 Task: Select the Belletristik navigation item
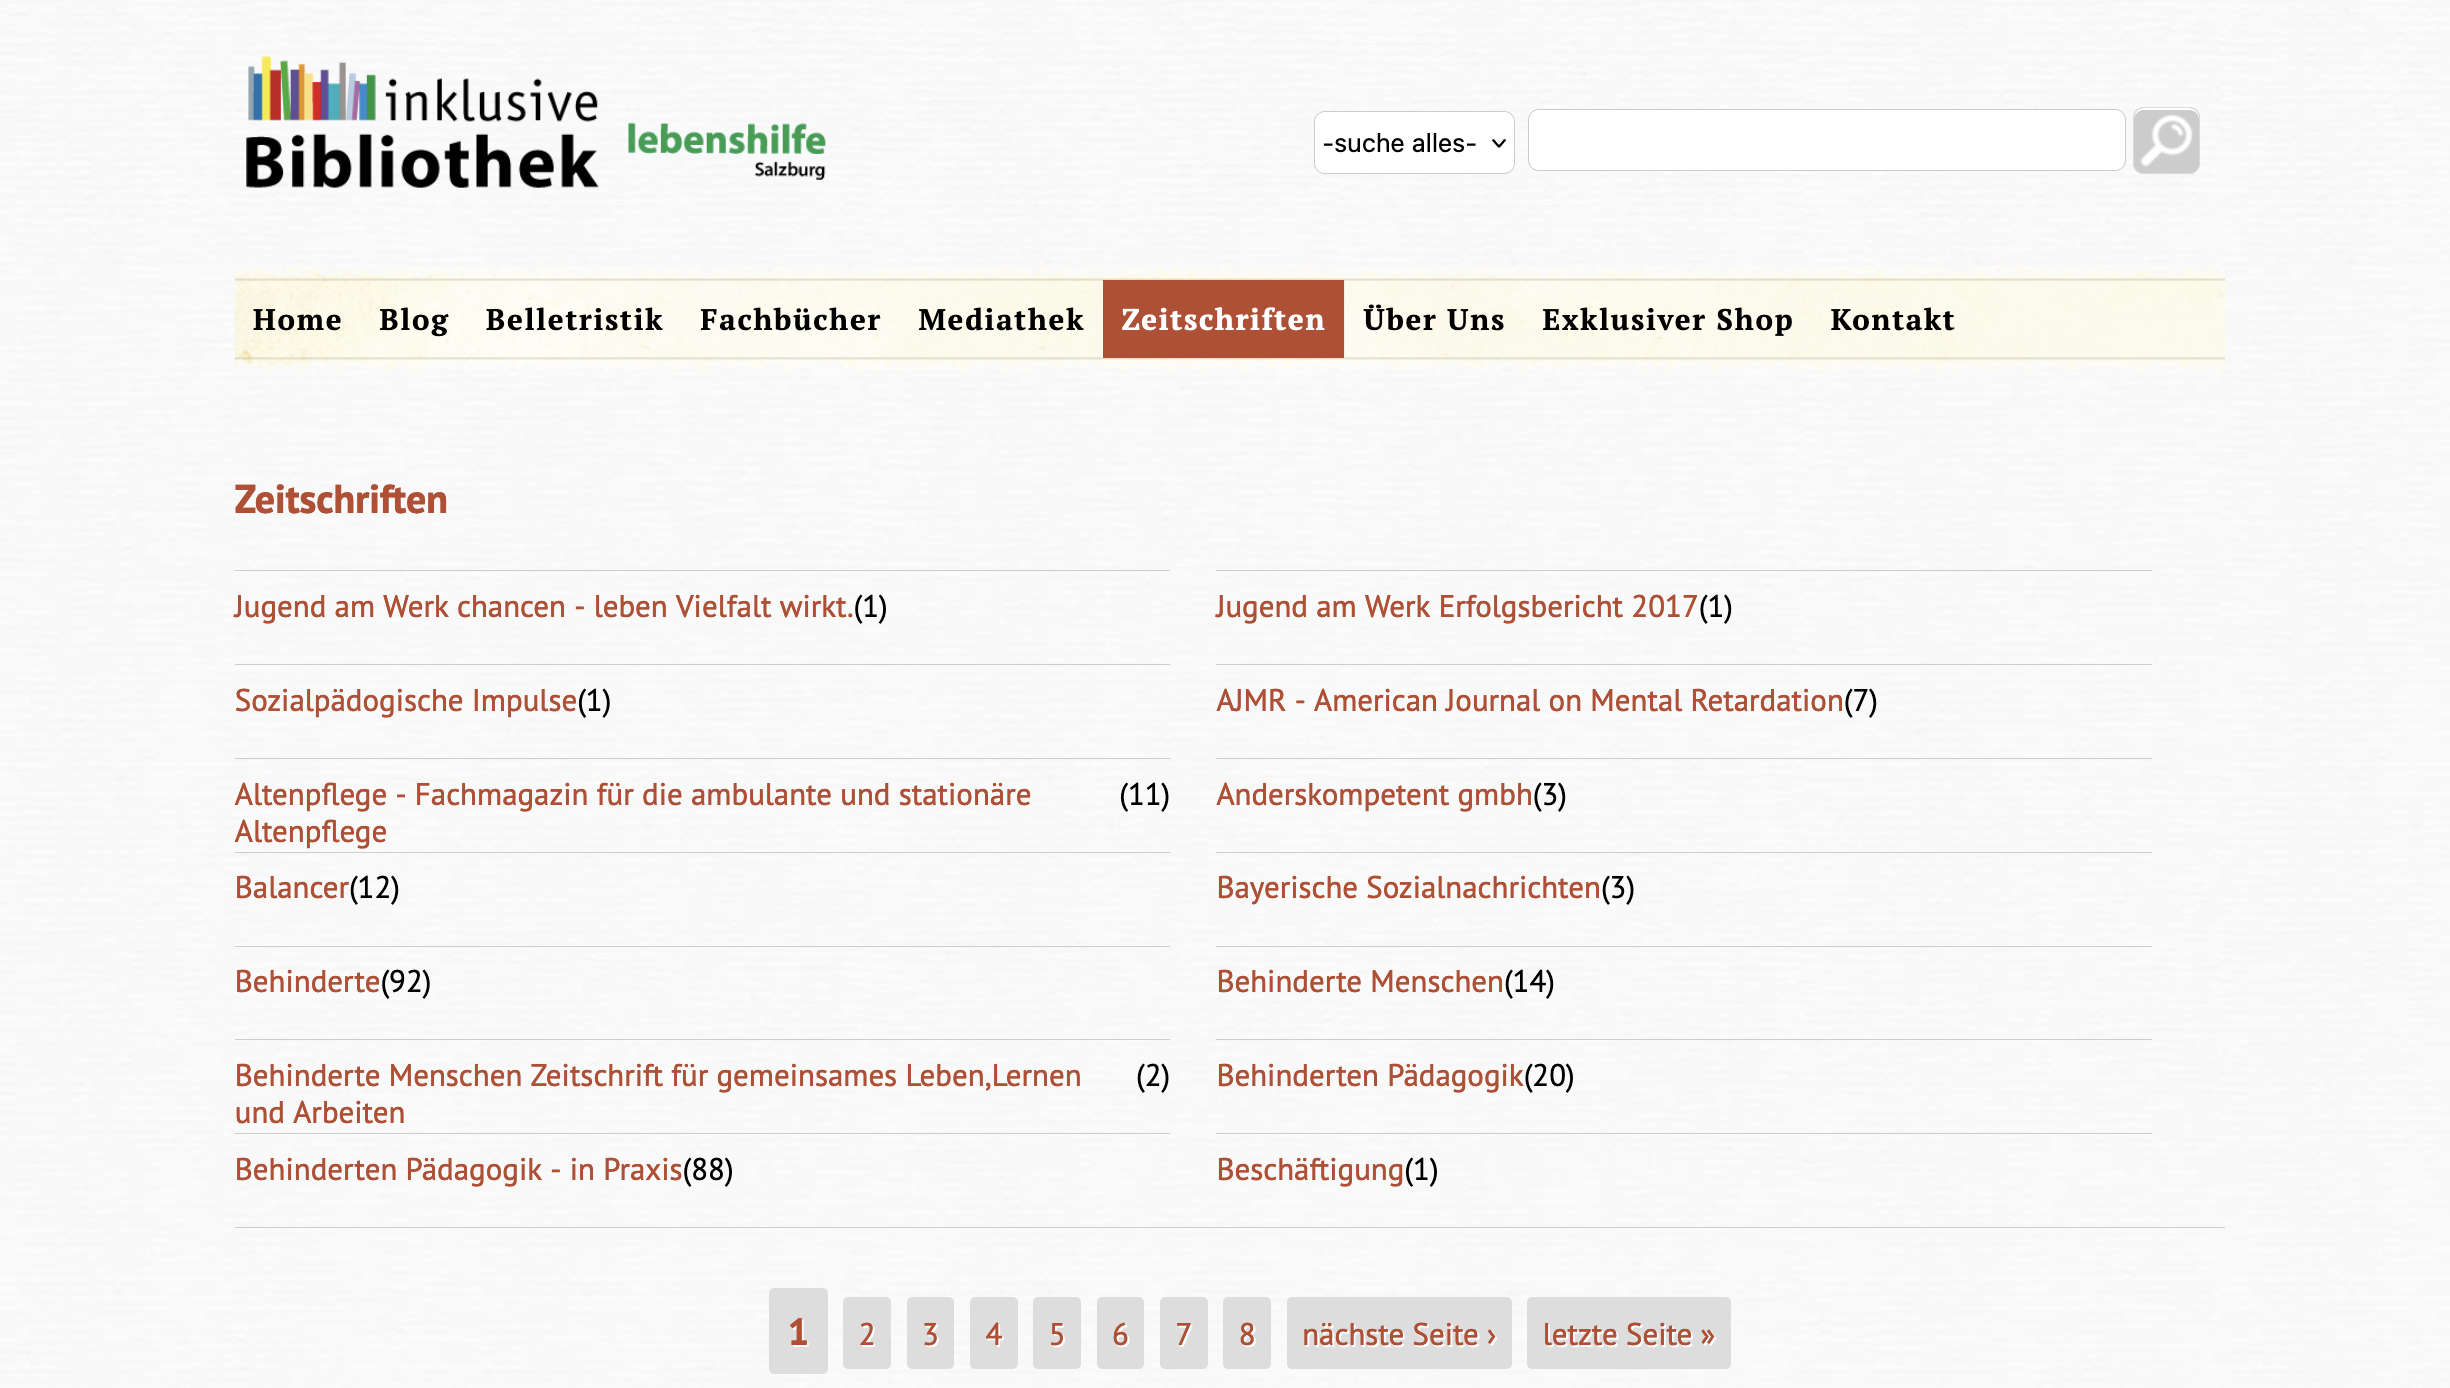574,320
